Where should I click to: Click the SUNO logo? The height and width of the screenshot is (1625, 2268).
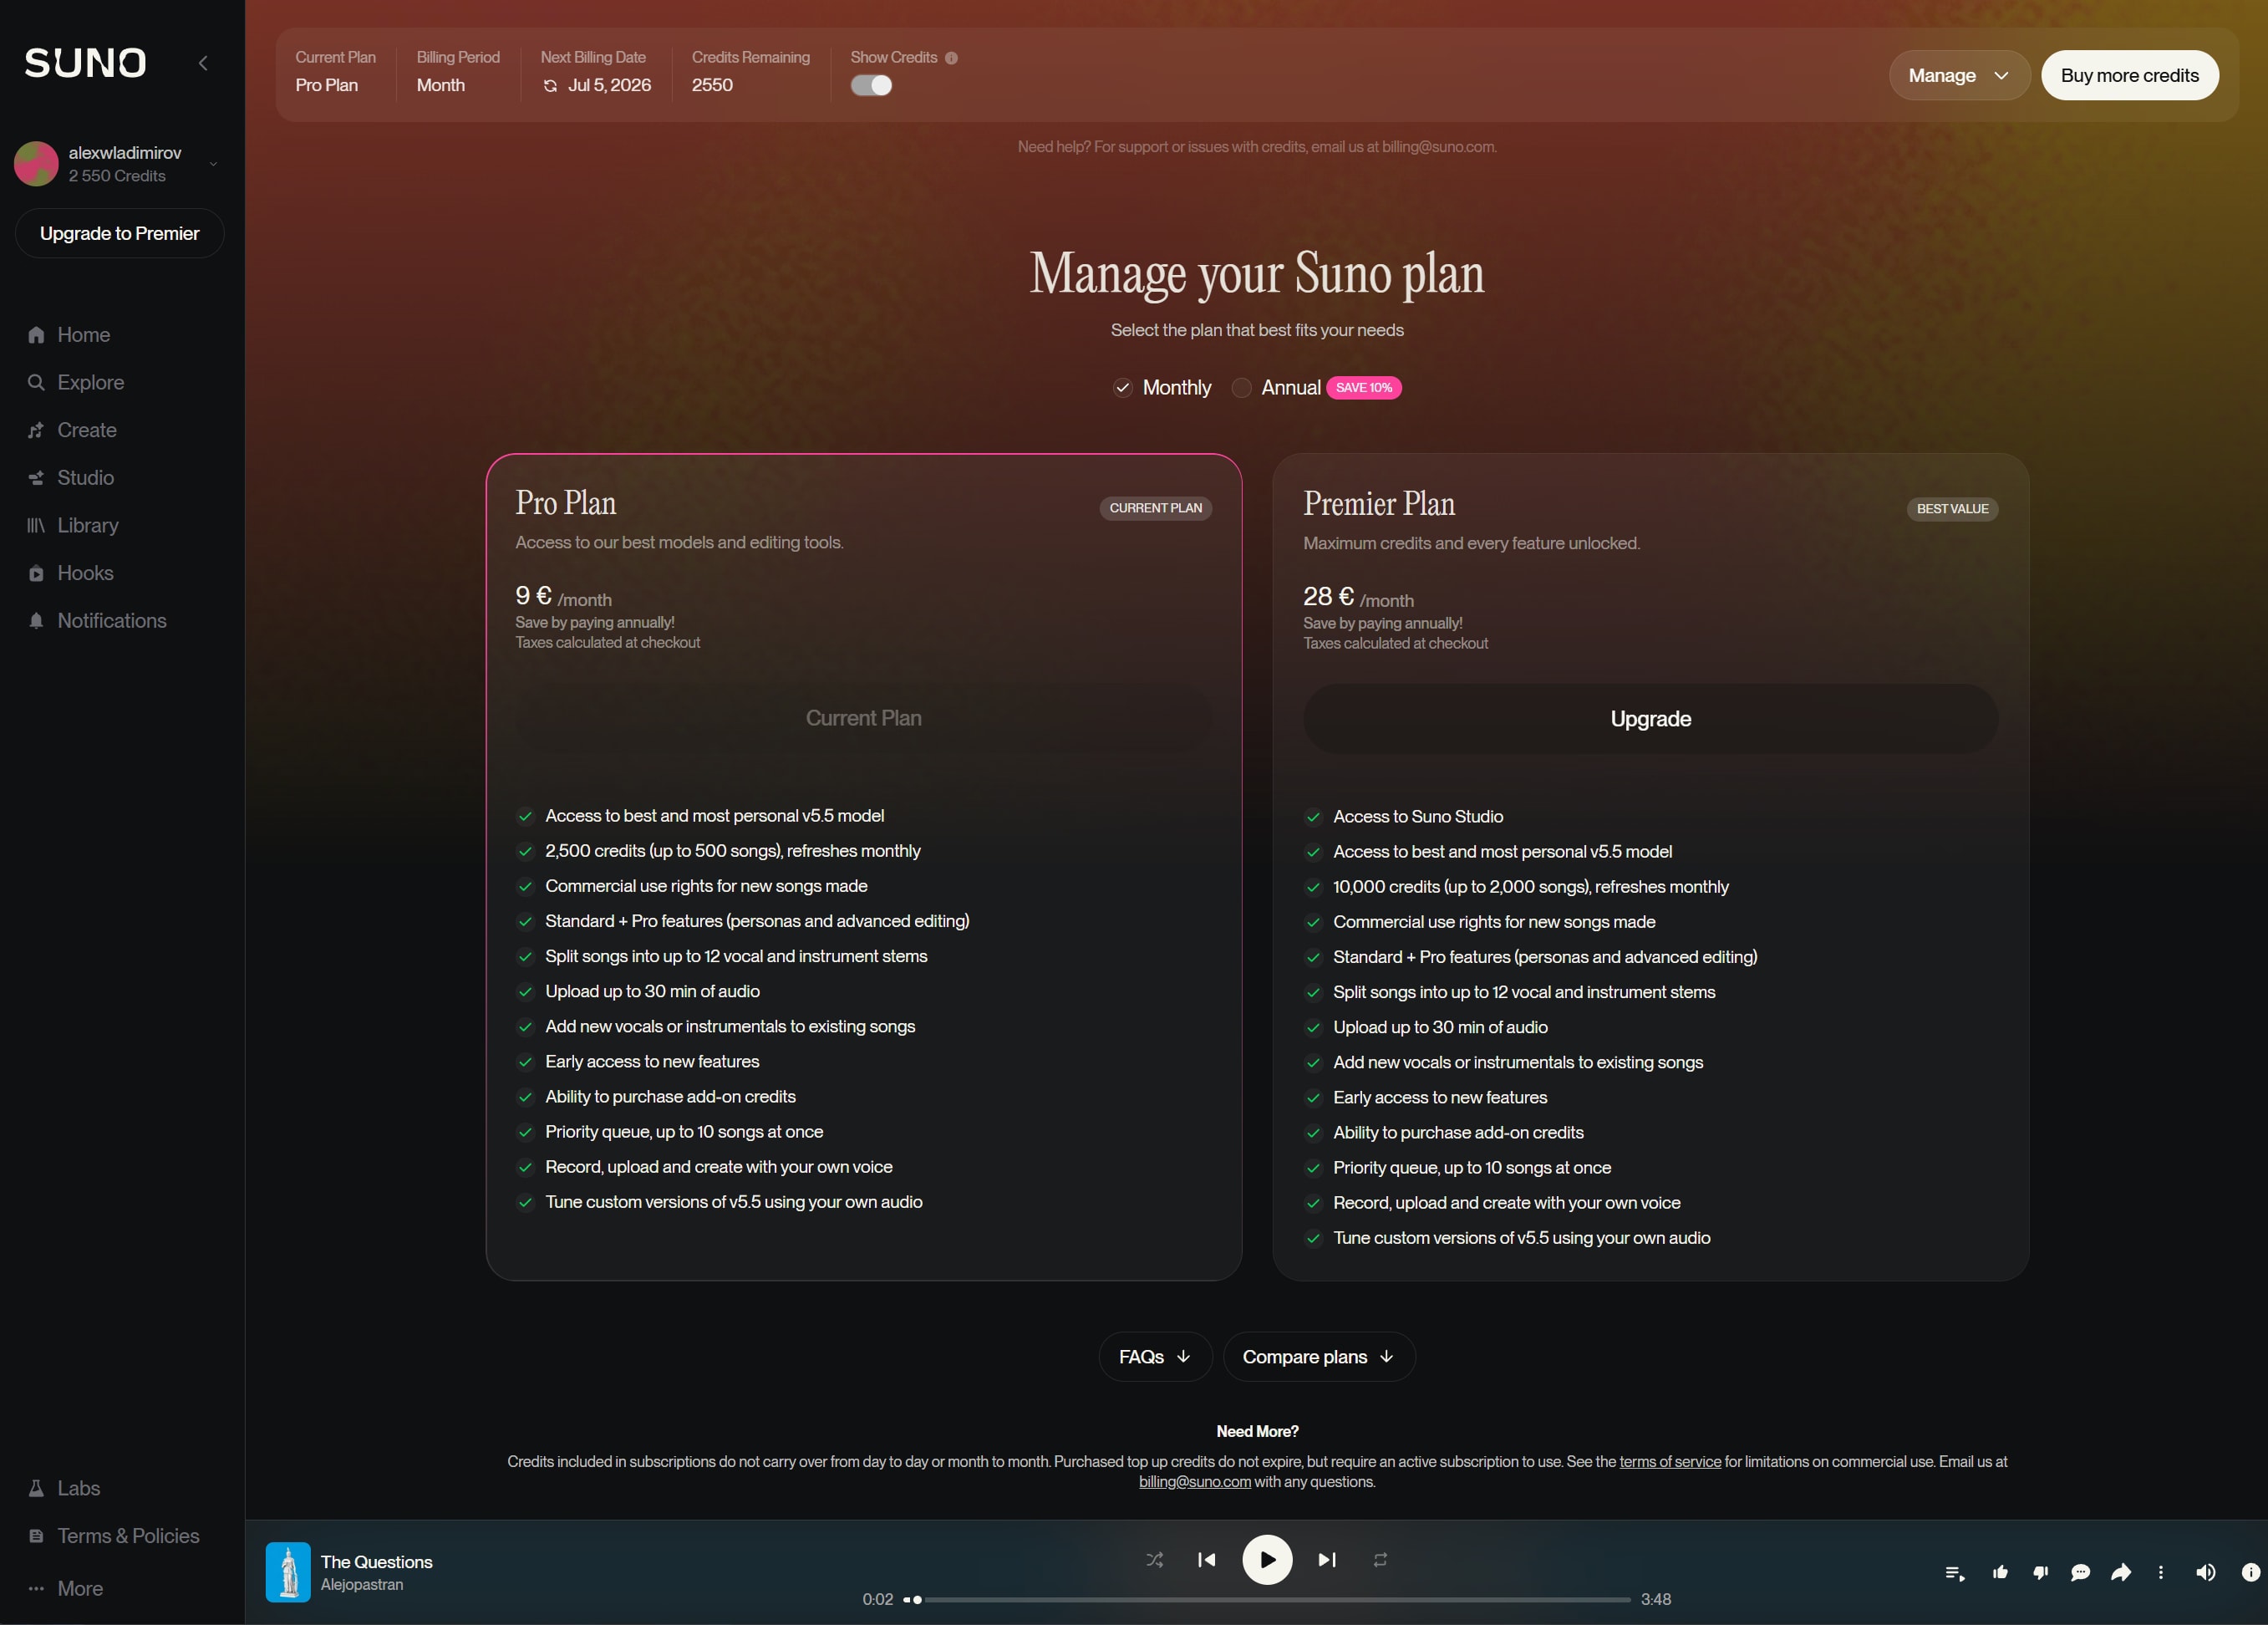[x=85, y=63]
